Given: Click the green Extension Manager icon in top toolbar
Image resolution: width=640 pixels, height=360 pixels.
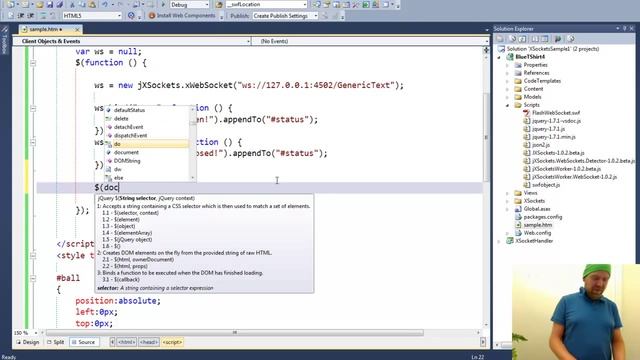Looking at the screenshot, I should coord(366,4).
